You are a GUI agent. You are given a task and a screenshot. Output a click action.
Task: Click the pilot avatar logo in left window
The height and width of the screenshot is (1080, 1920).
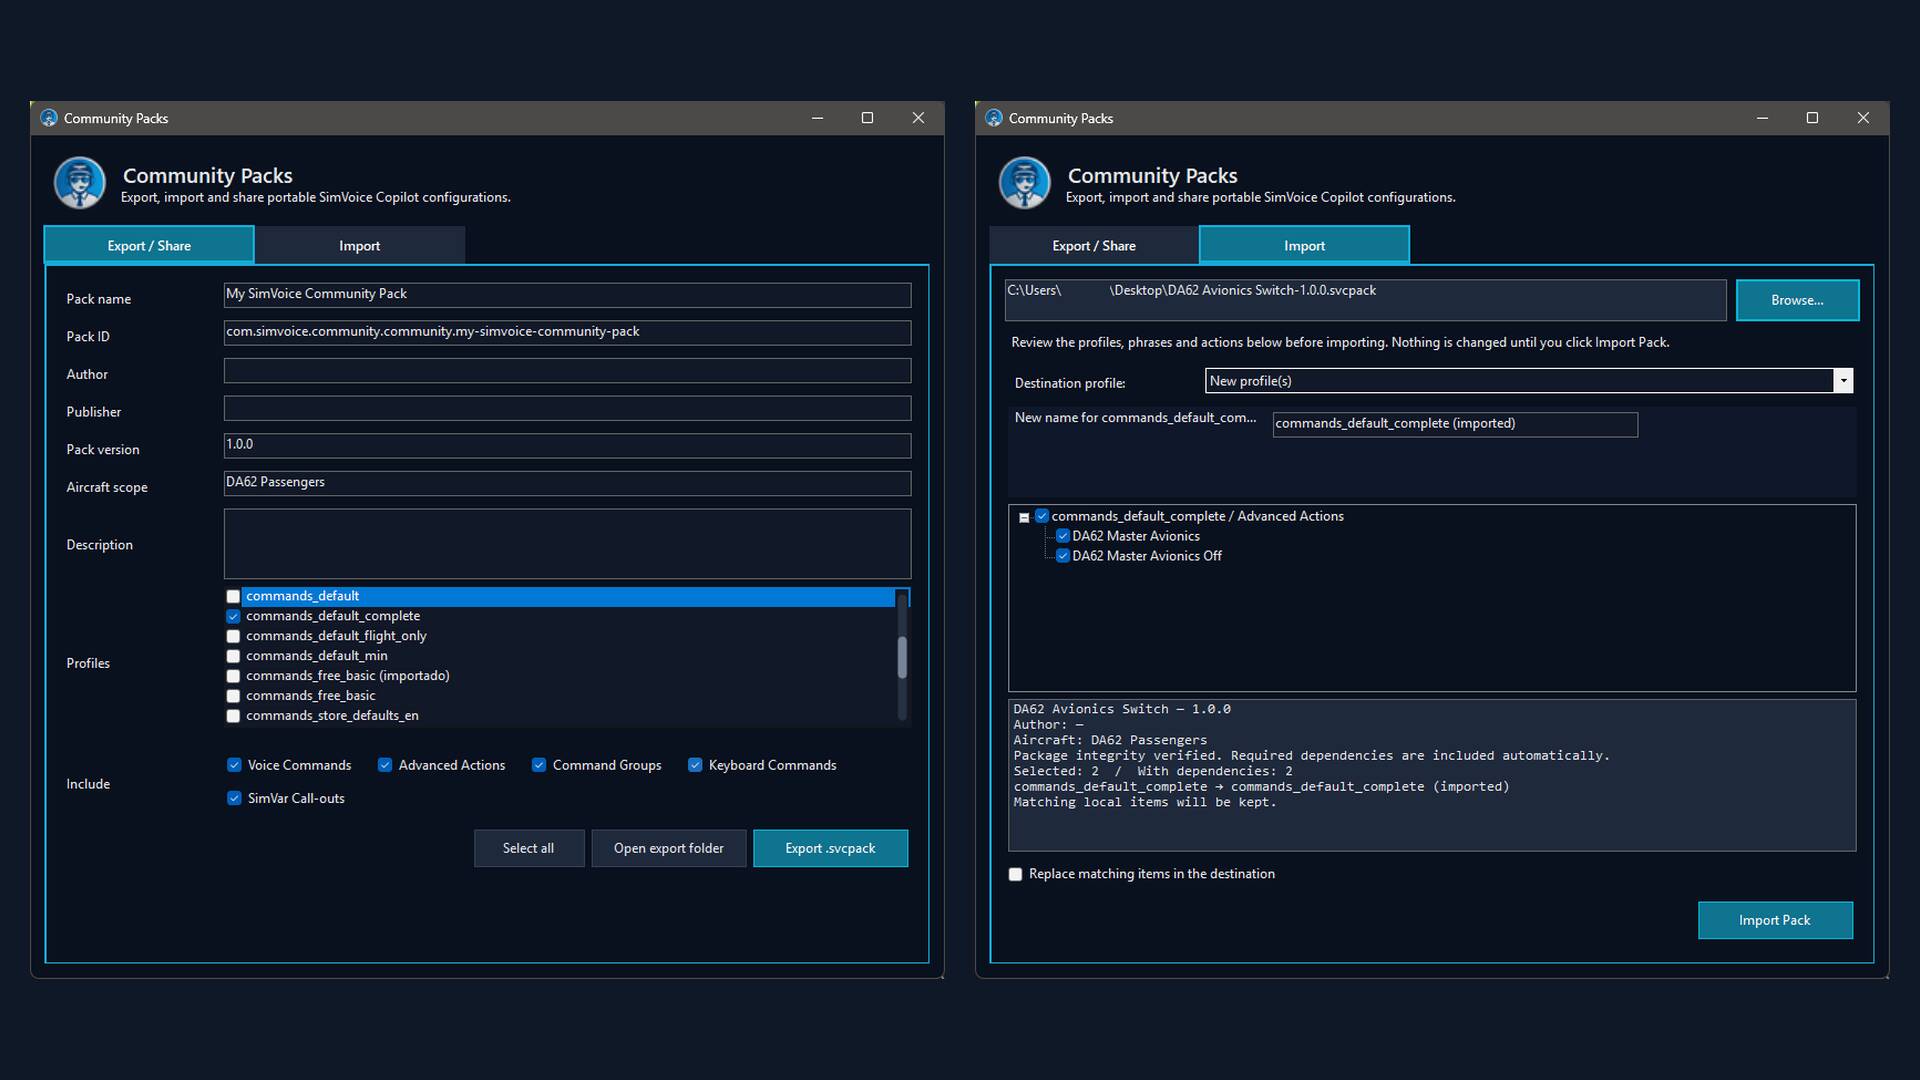pos(80,183)
